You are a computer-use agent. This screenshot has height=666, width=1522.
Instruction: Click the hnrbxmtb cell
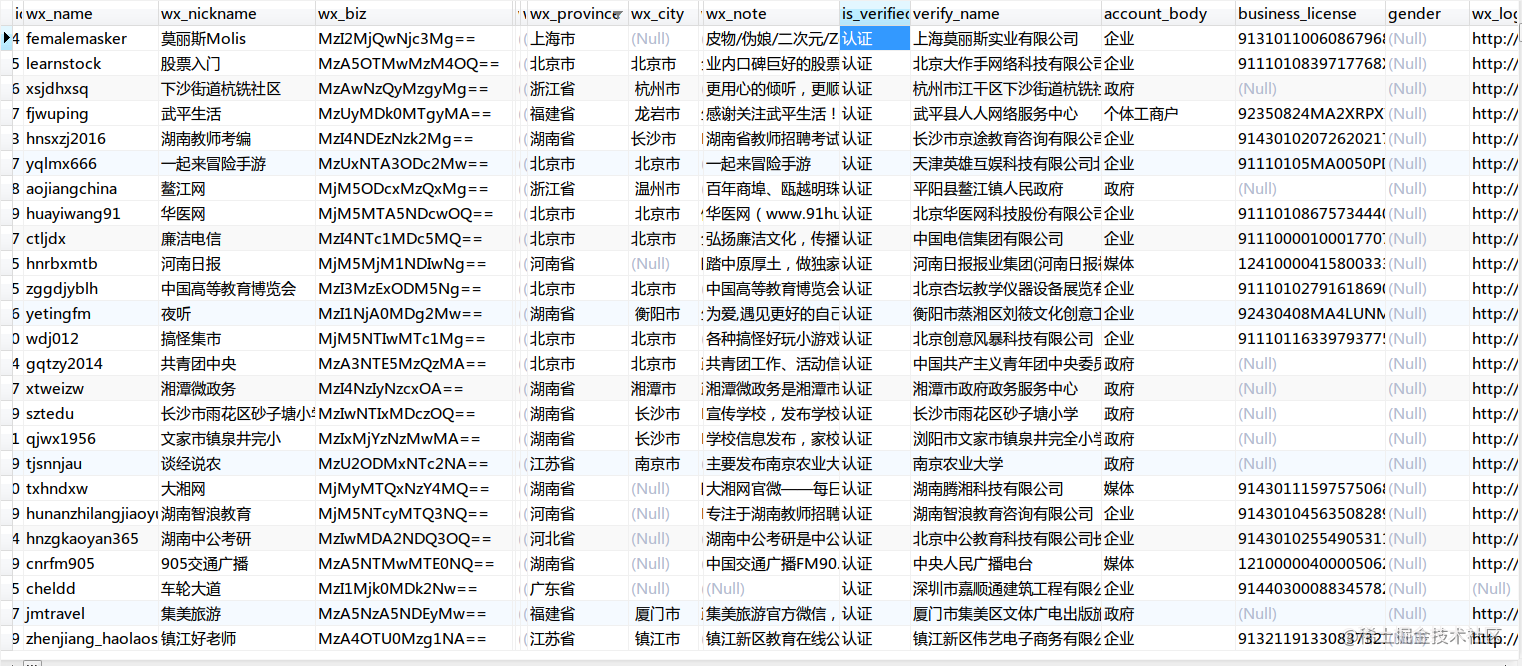click(x=90, y=264)
